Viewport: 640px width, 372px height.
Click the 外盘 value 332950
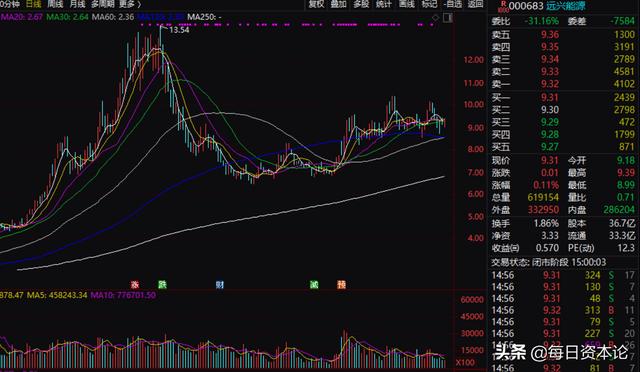(543, 209)
